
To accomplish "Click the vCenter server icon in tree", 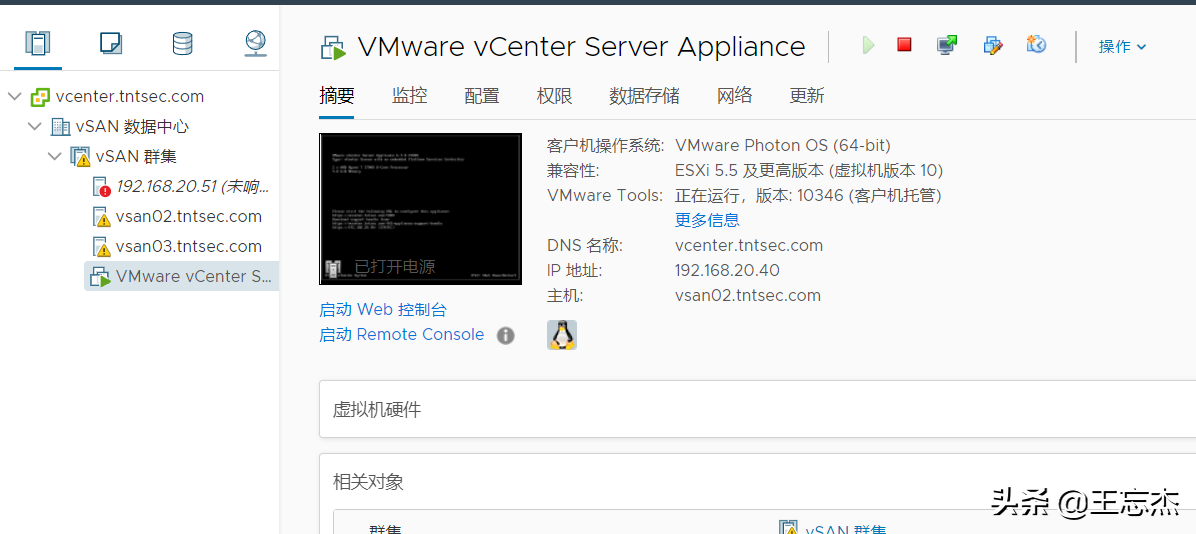I will click(x=40, y=97).
